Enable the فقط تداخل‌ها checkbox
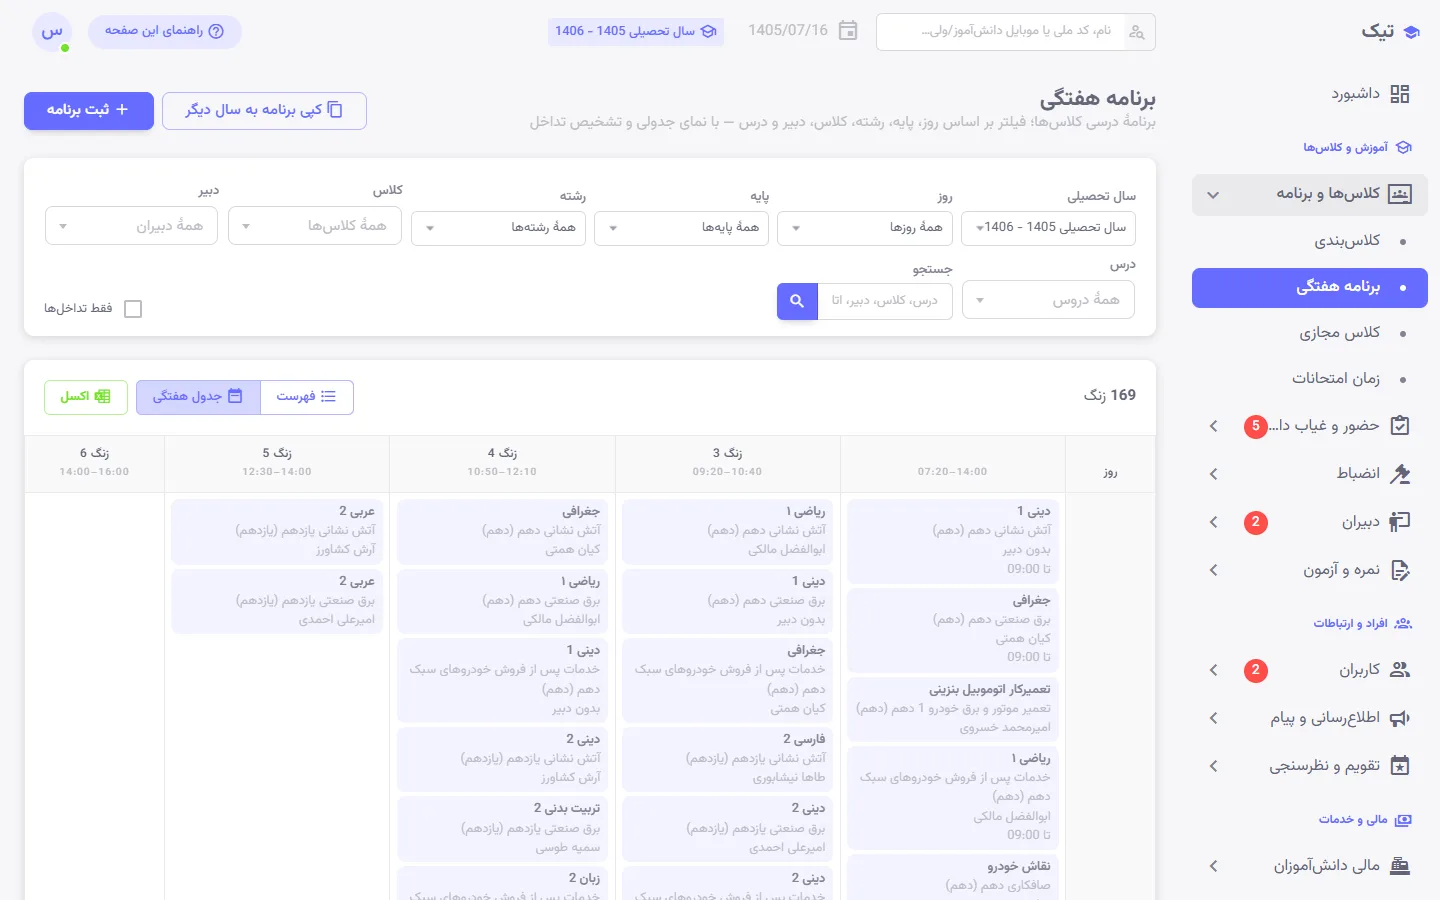Image resolution: width=1440 pixels, height=900 pixels. click(133, 309)
